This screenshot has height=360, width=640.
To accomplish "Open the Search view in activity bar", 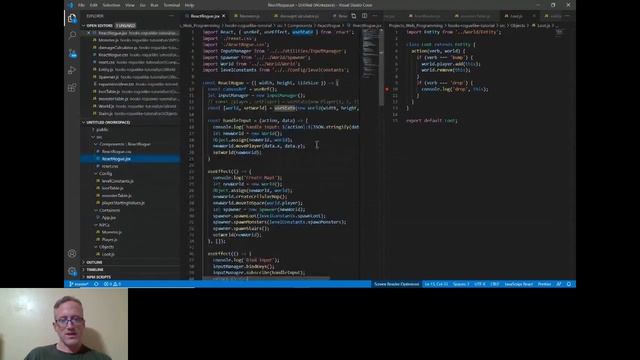I will click(72, 36).
